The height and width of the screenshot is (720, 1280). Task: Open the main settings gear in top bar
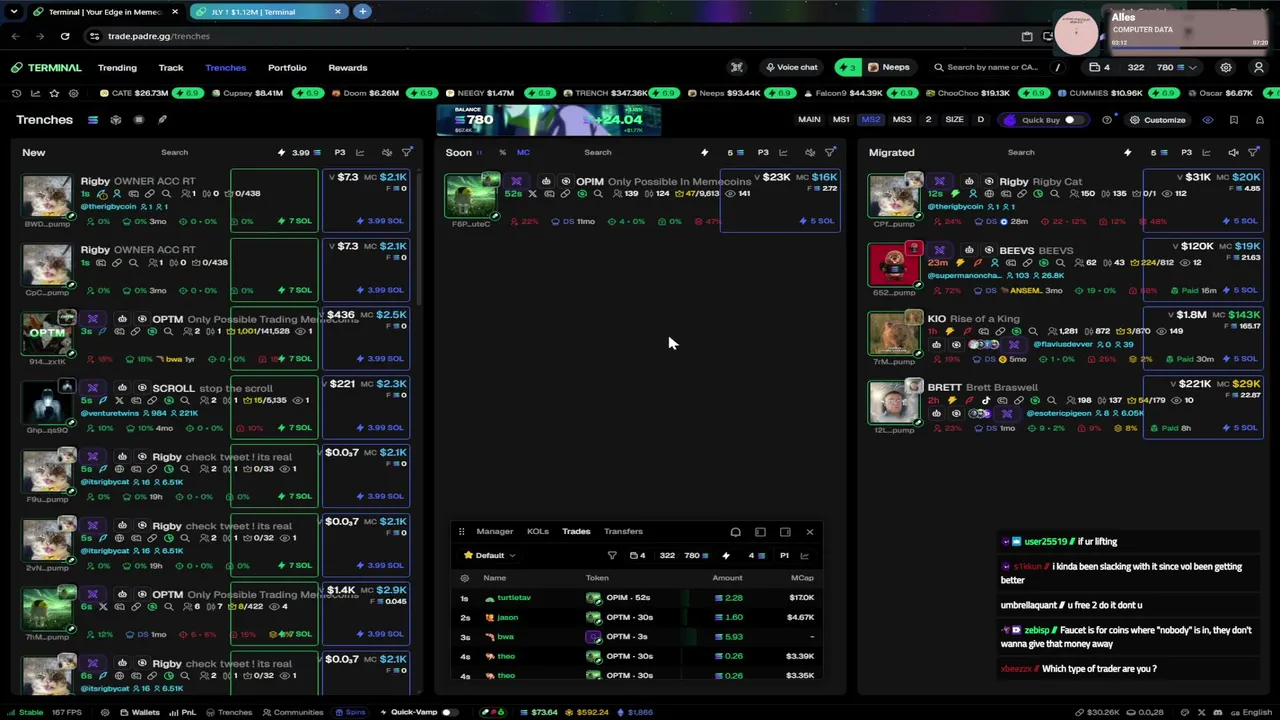point(1226,67)
